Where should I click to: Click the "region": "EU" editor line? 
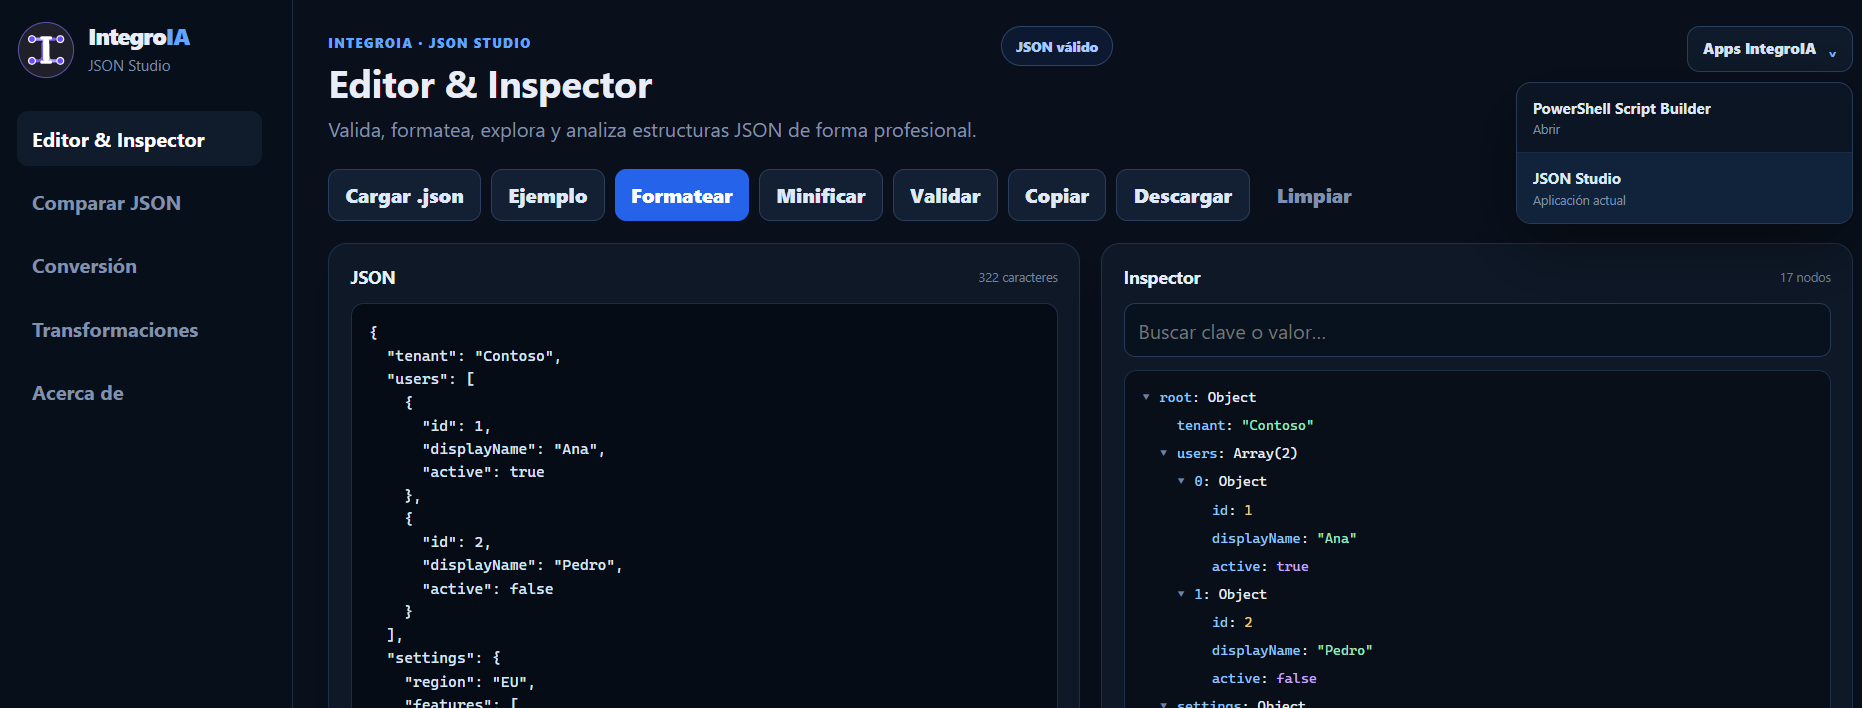470,682
